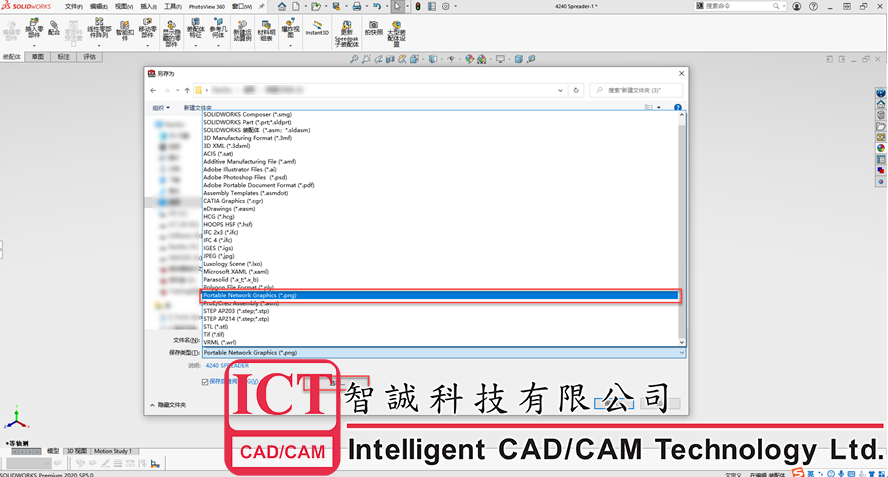
Task: Go up one folder level with the up arrow
Action: tap(187, 90)
